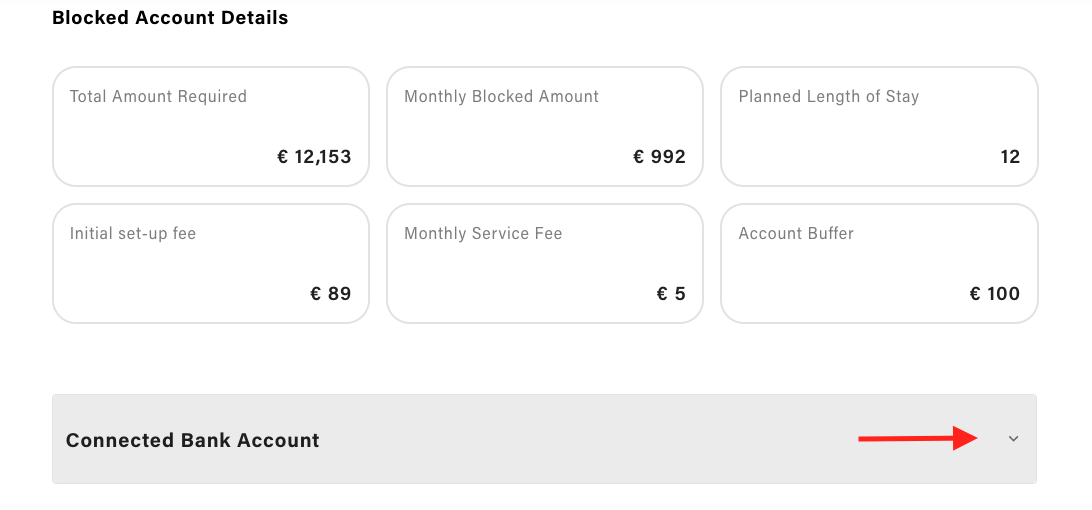Click the 89 set-up fee number
1092x510 pixels.
[x=340, y=294]
